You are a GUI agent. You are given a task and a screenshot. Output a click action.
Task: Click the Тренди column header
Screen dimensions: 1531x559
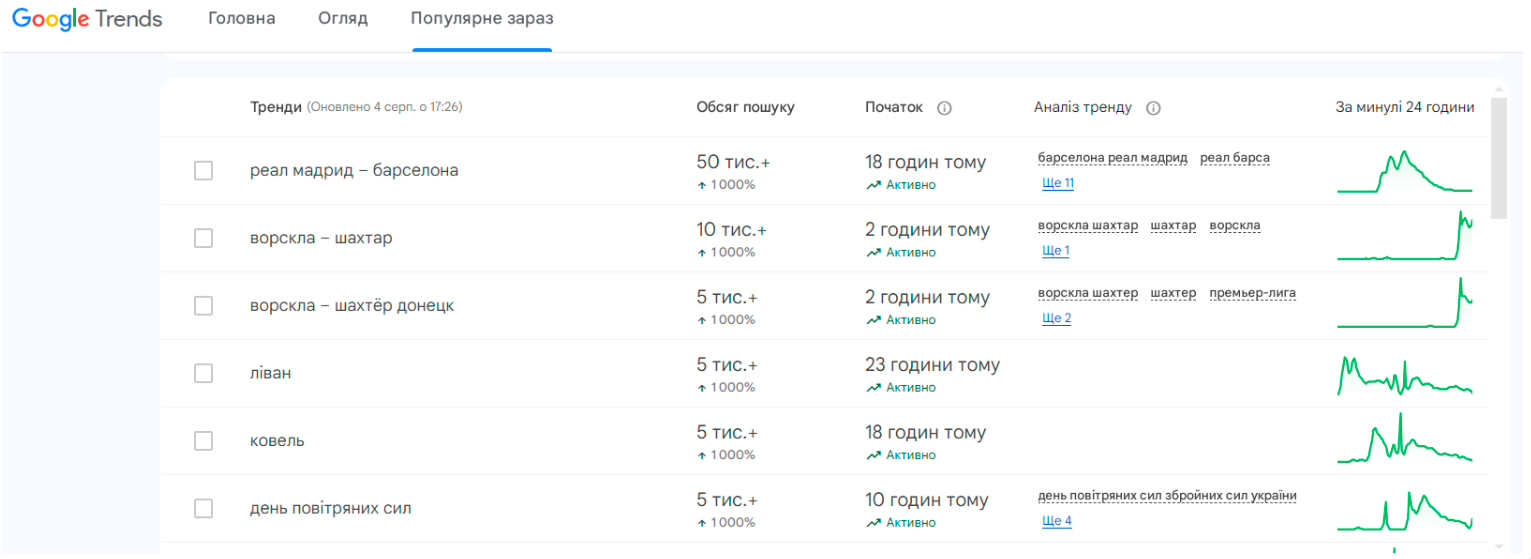click(x=276, y=107)
